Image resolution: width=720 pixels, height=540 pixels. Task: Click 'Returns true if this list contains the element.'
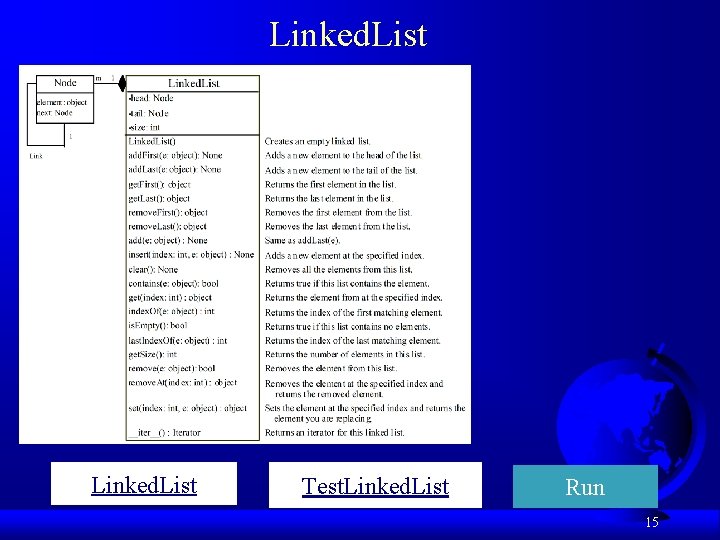click(348, 284)
